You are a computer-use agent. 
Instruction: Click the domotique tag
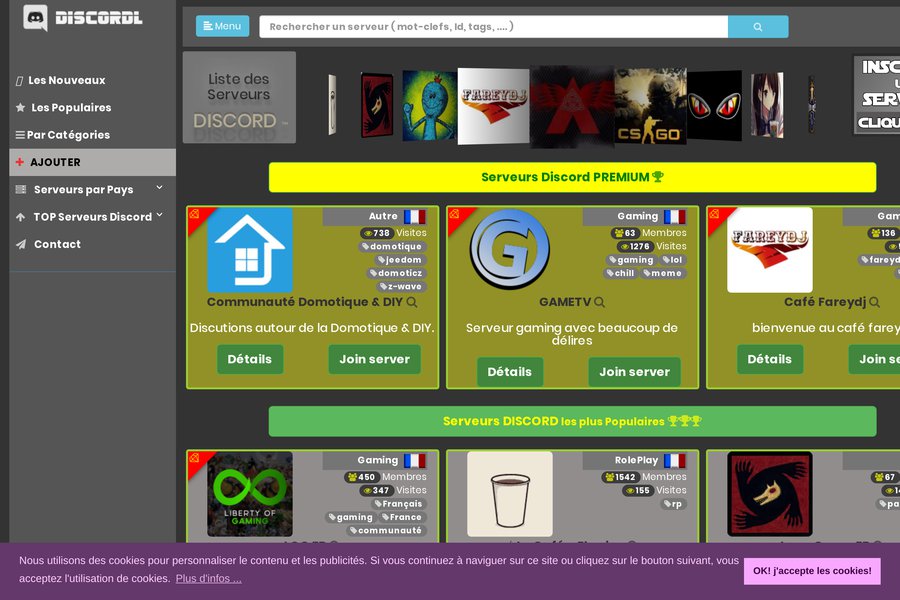click(393, 246)
